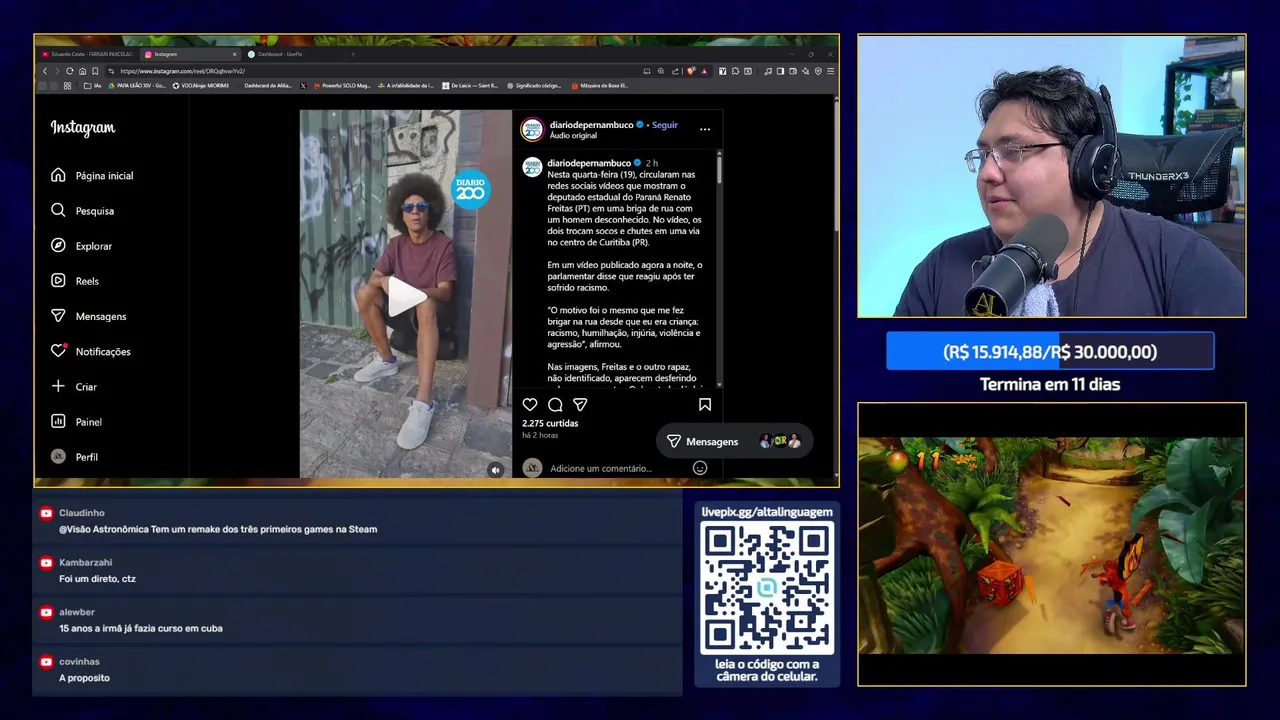Go to Instagram Página inicial
The image size is (1280, 720).
pos(94,176)
